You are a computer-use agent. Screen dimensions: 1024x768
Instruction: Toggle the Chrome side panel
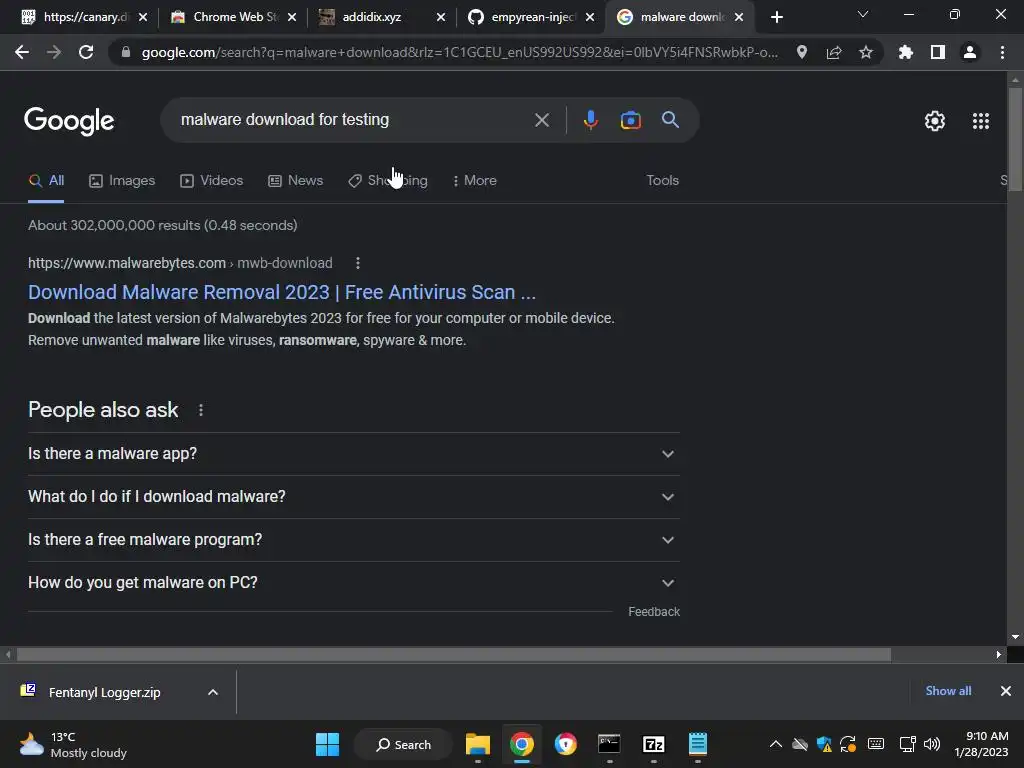tap(937, 52)
